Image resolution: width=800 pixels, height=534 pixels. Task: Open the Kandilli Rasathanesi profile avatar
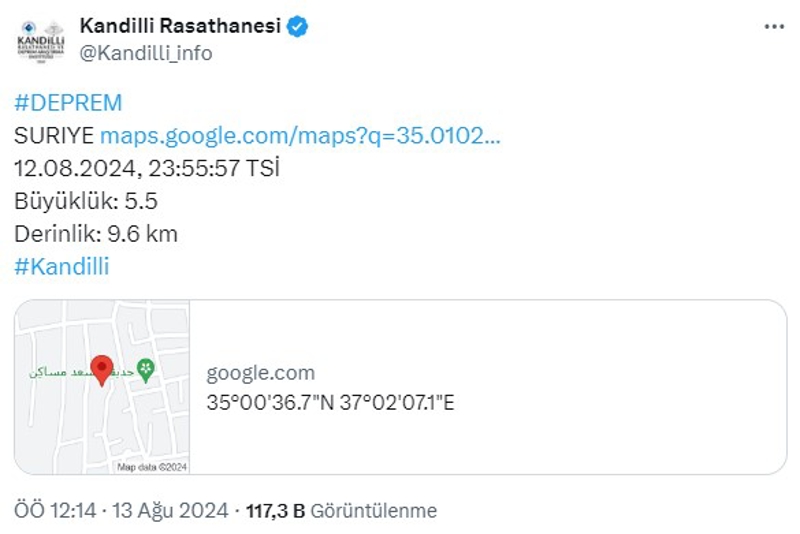[x=40, y=38]
